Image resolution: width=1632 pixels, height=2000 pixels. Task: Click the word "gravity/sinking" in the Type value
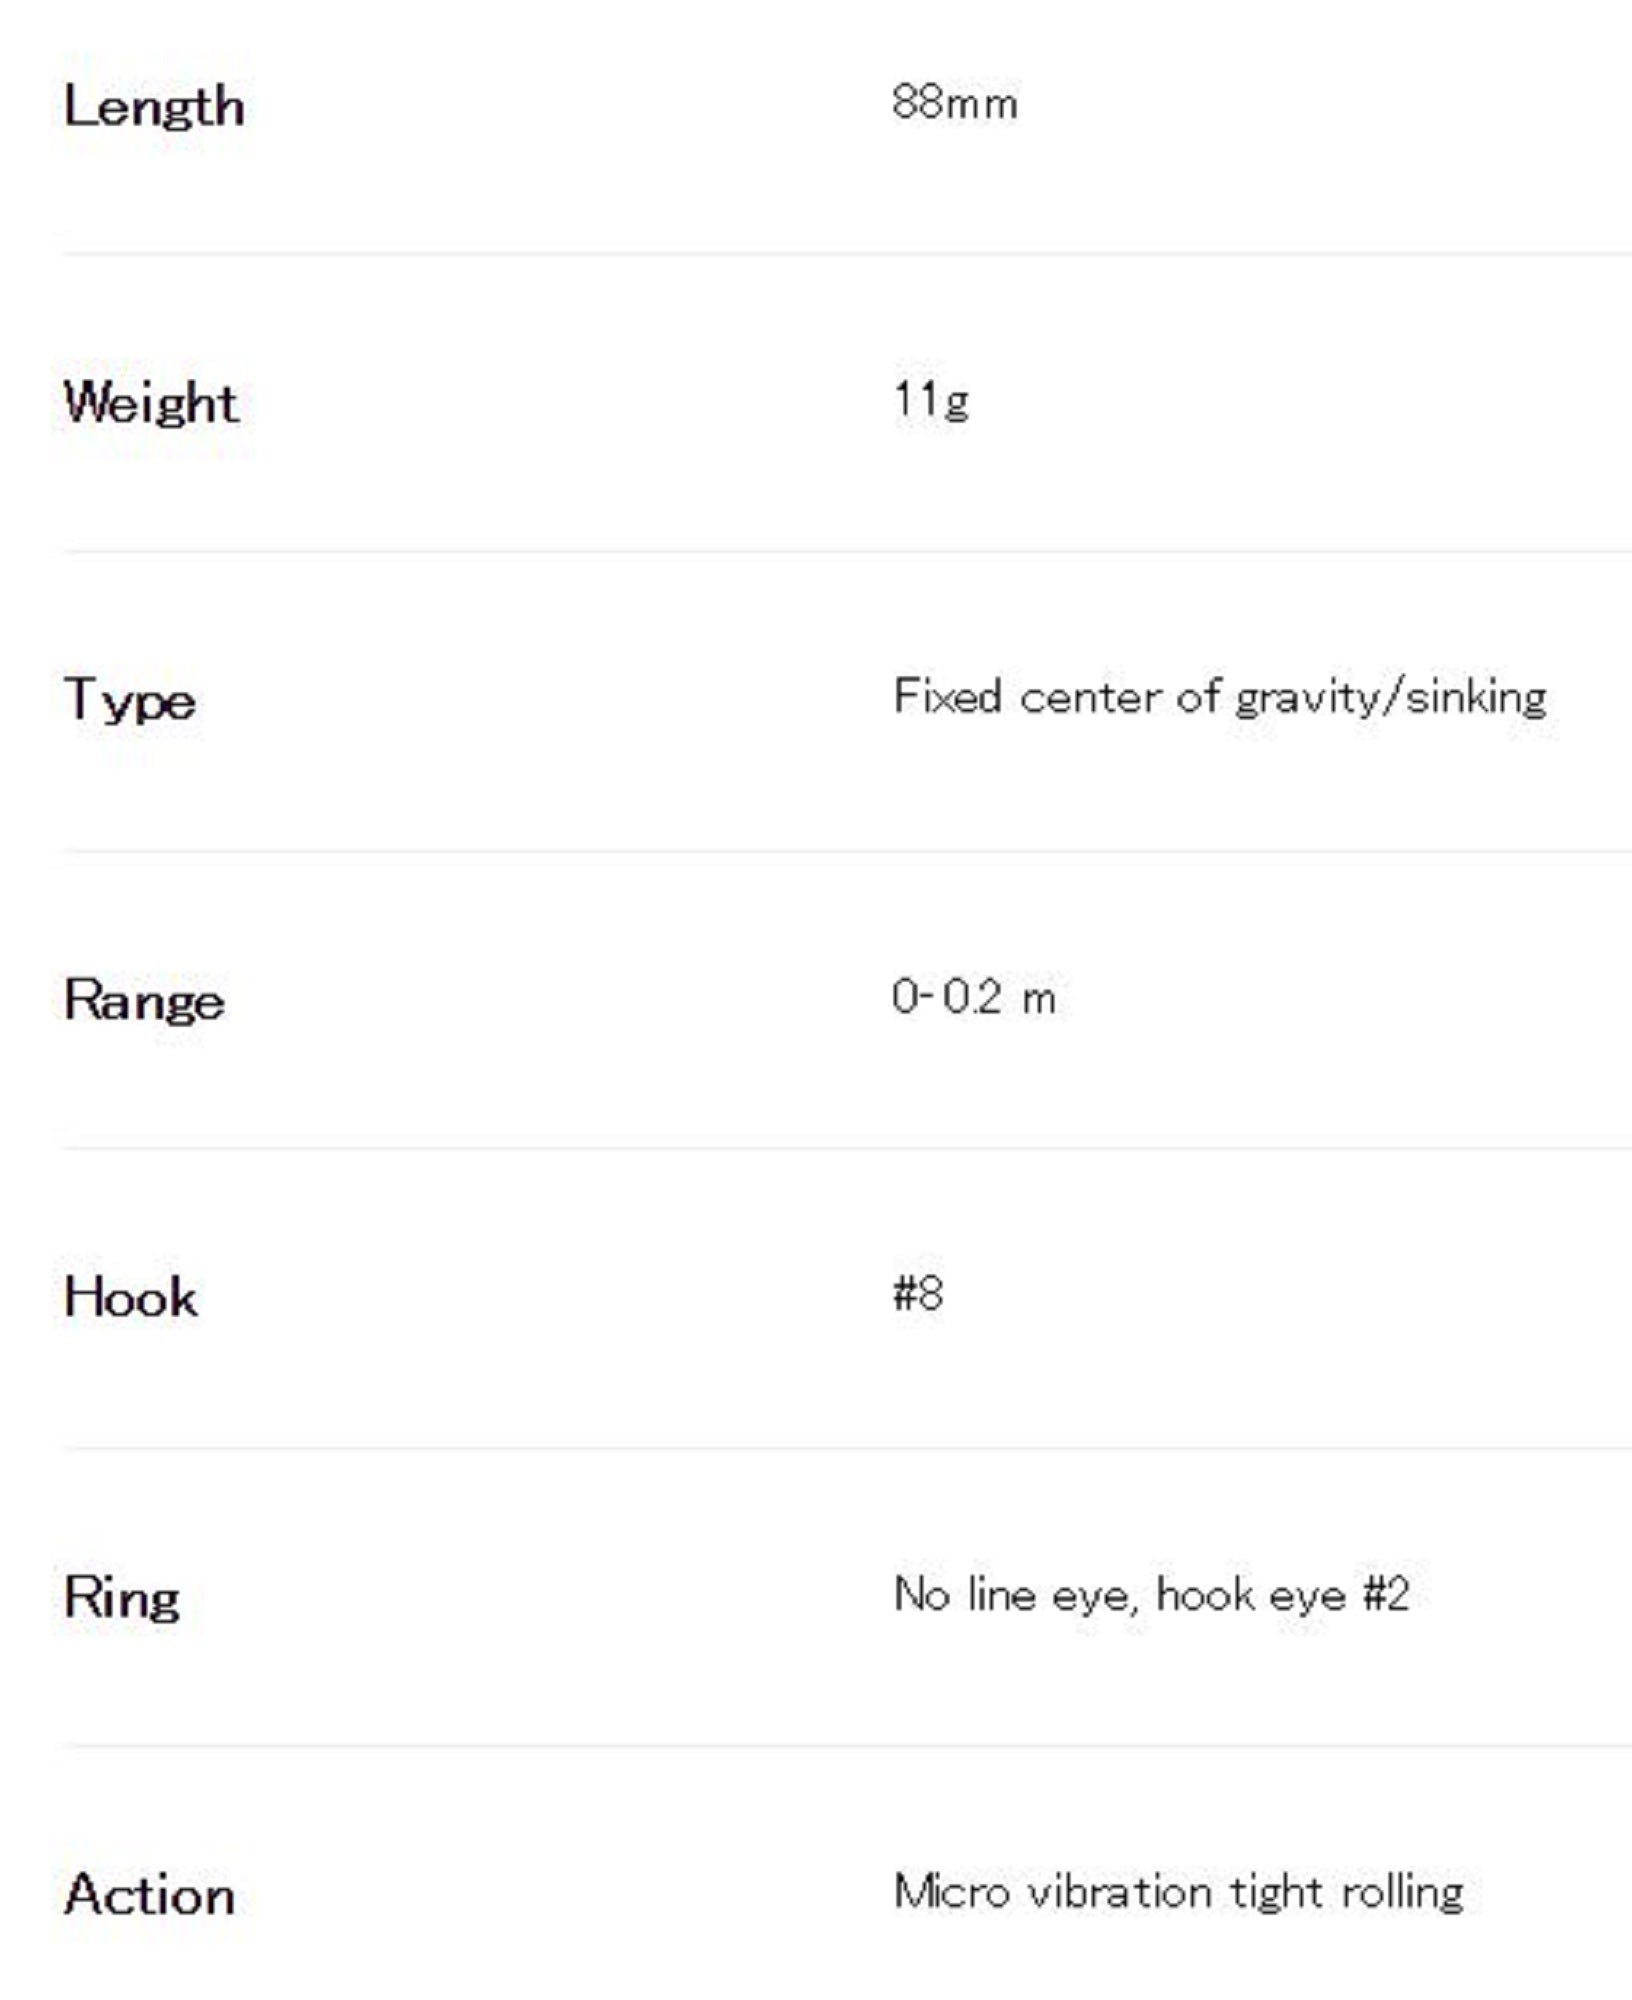pyautogui.click(x=1391, y=698)
